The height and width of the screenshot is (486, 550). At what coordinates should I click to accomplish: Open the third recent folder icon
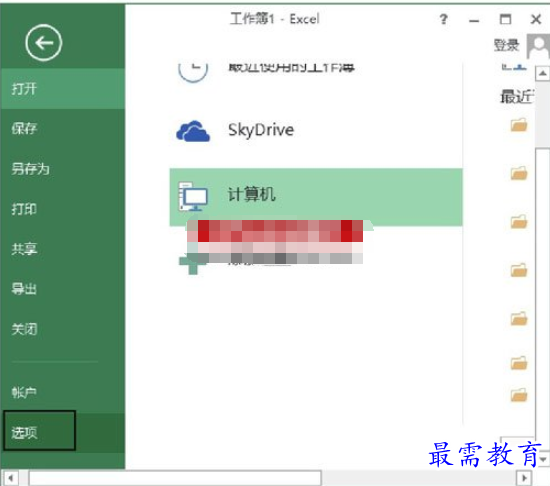pos(519,221)
